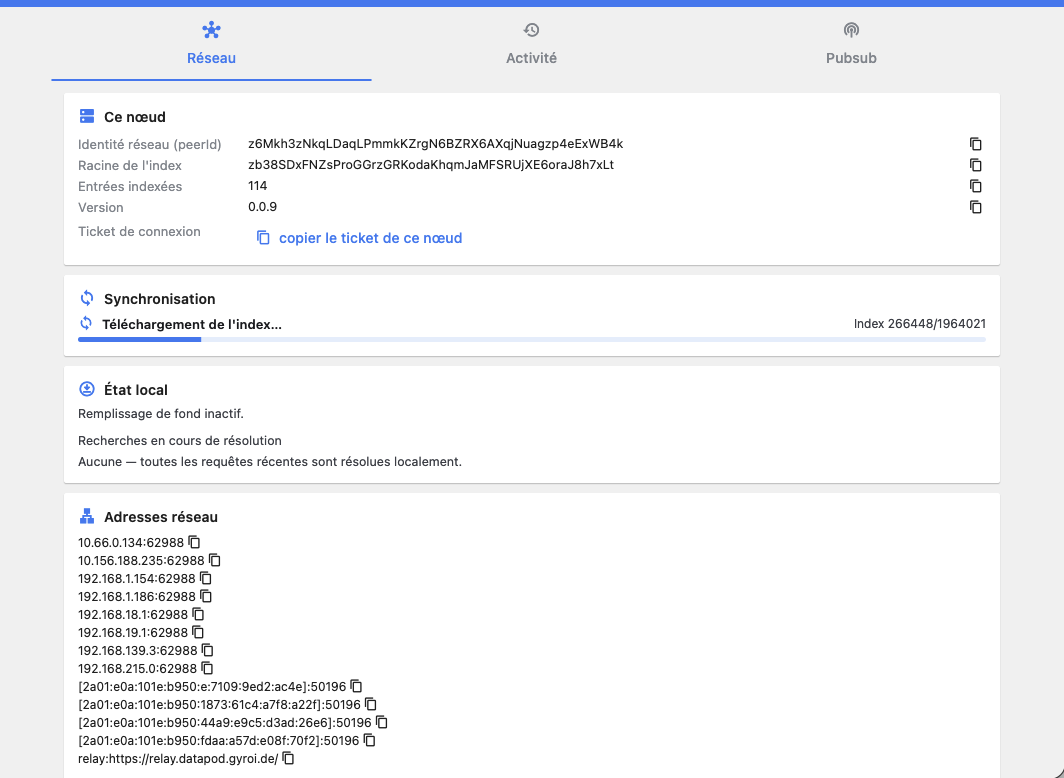Copy the IPv6 address ending ac4e
This screenshot has height=778, width=1064.
tap(356, 686)
